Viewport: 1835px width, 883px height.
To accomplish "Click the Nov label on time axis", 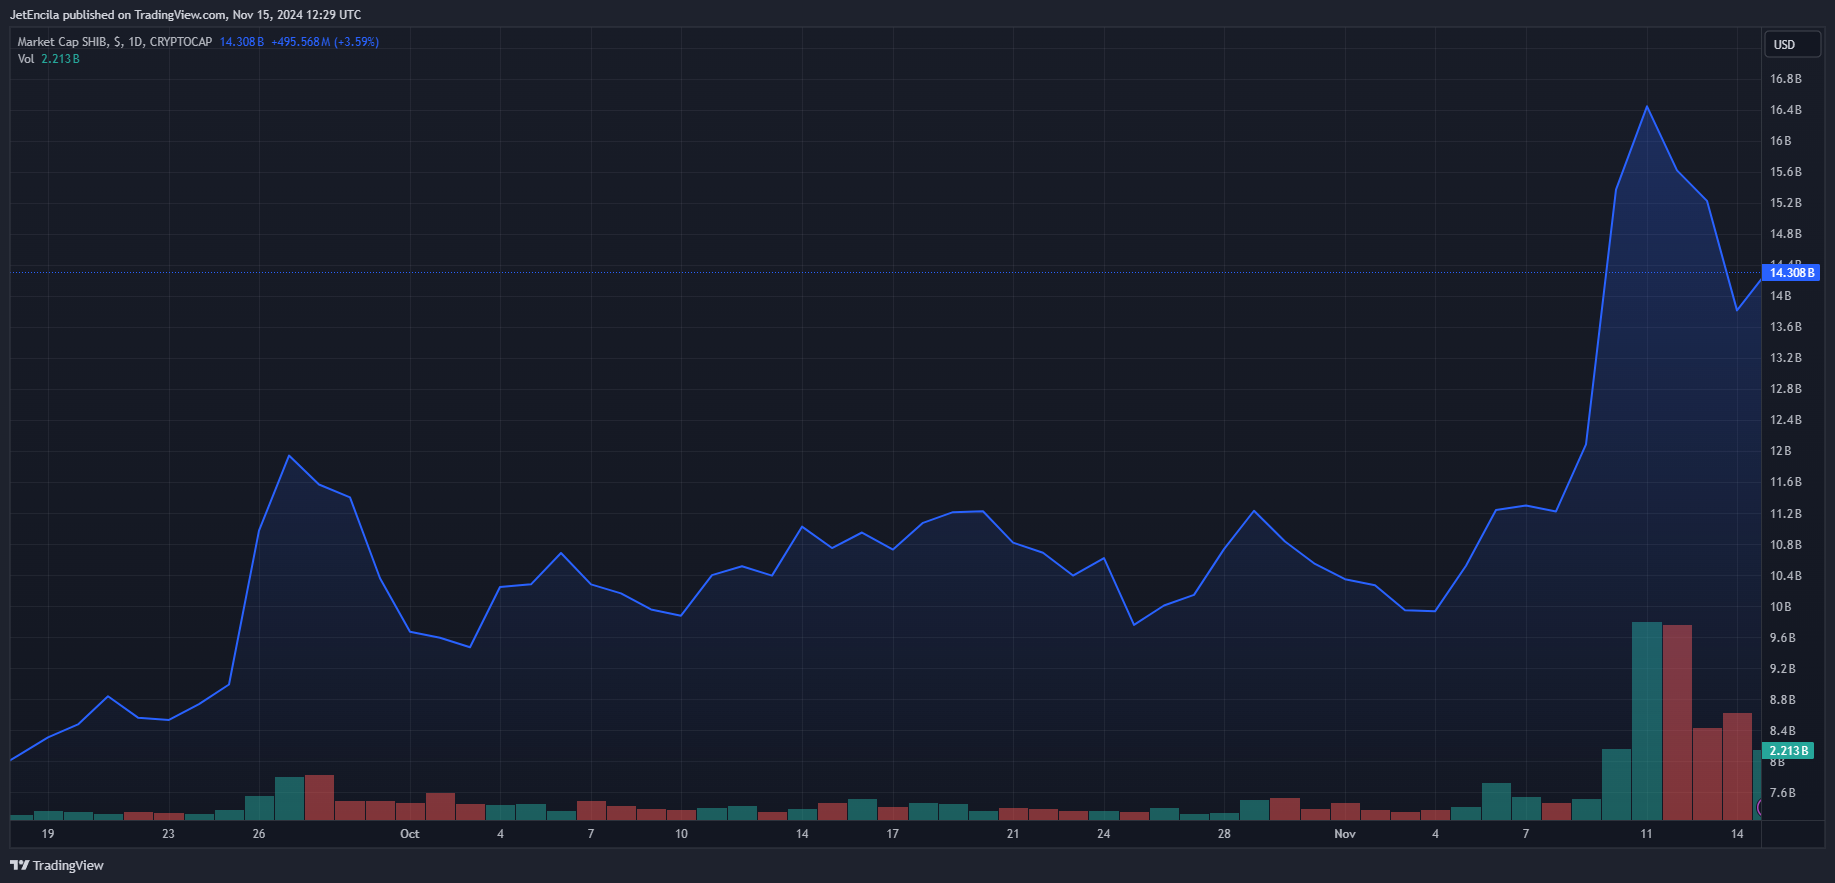I will (1345, 834).
